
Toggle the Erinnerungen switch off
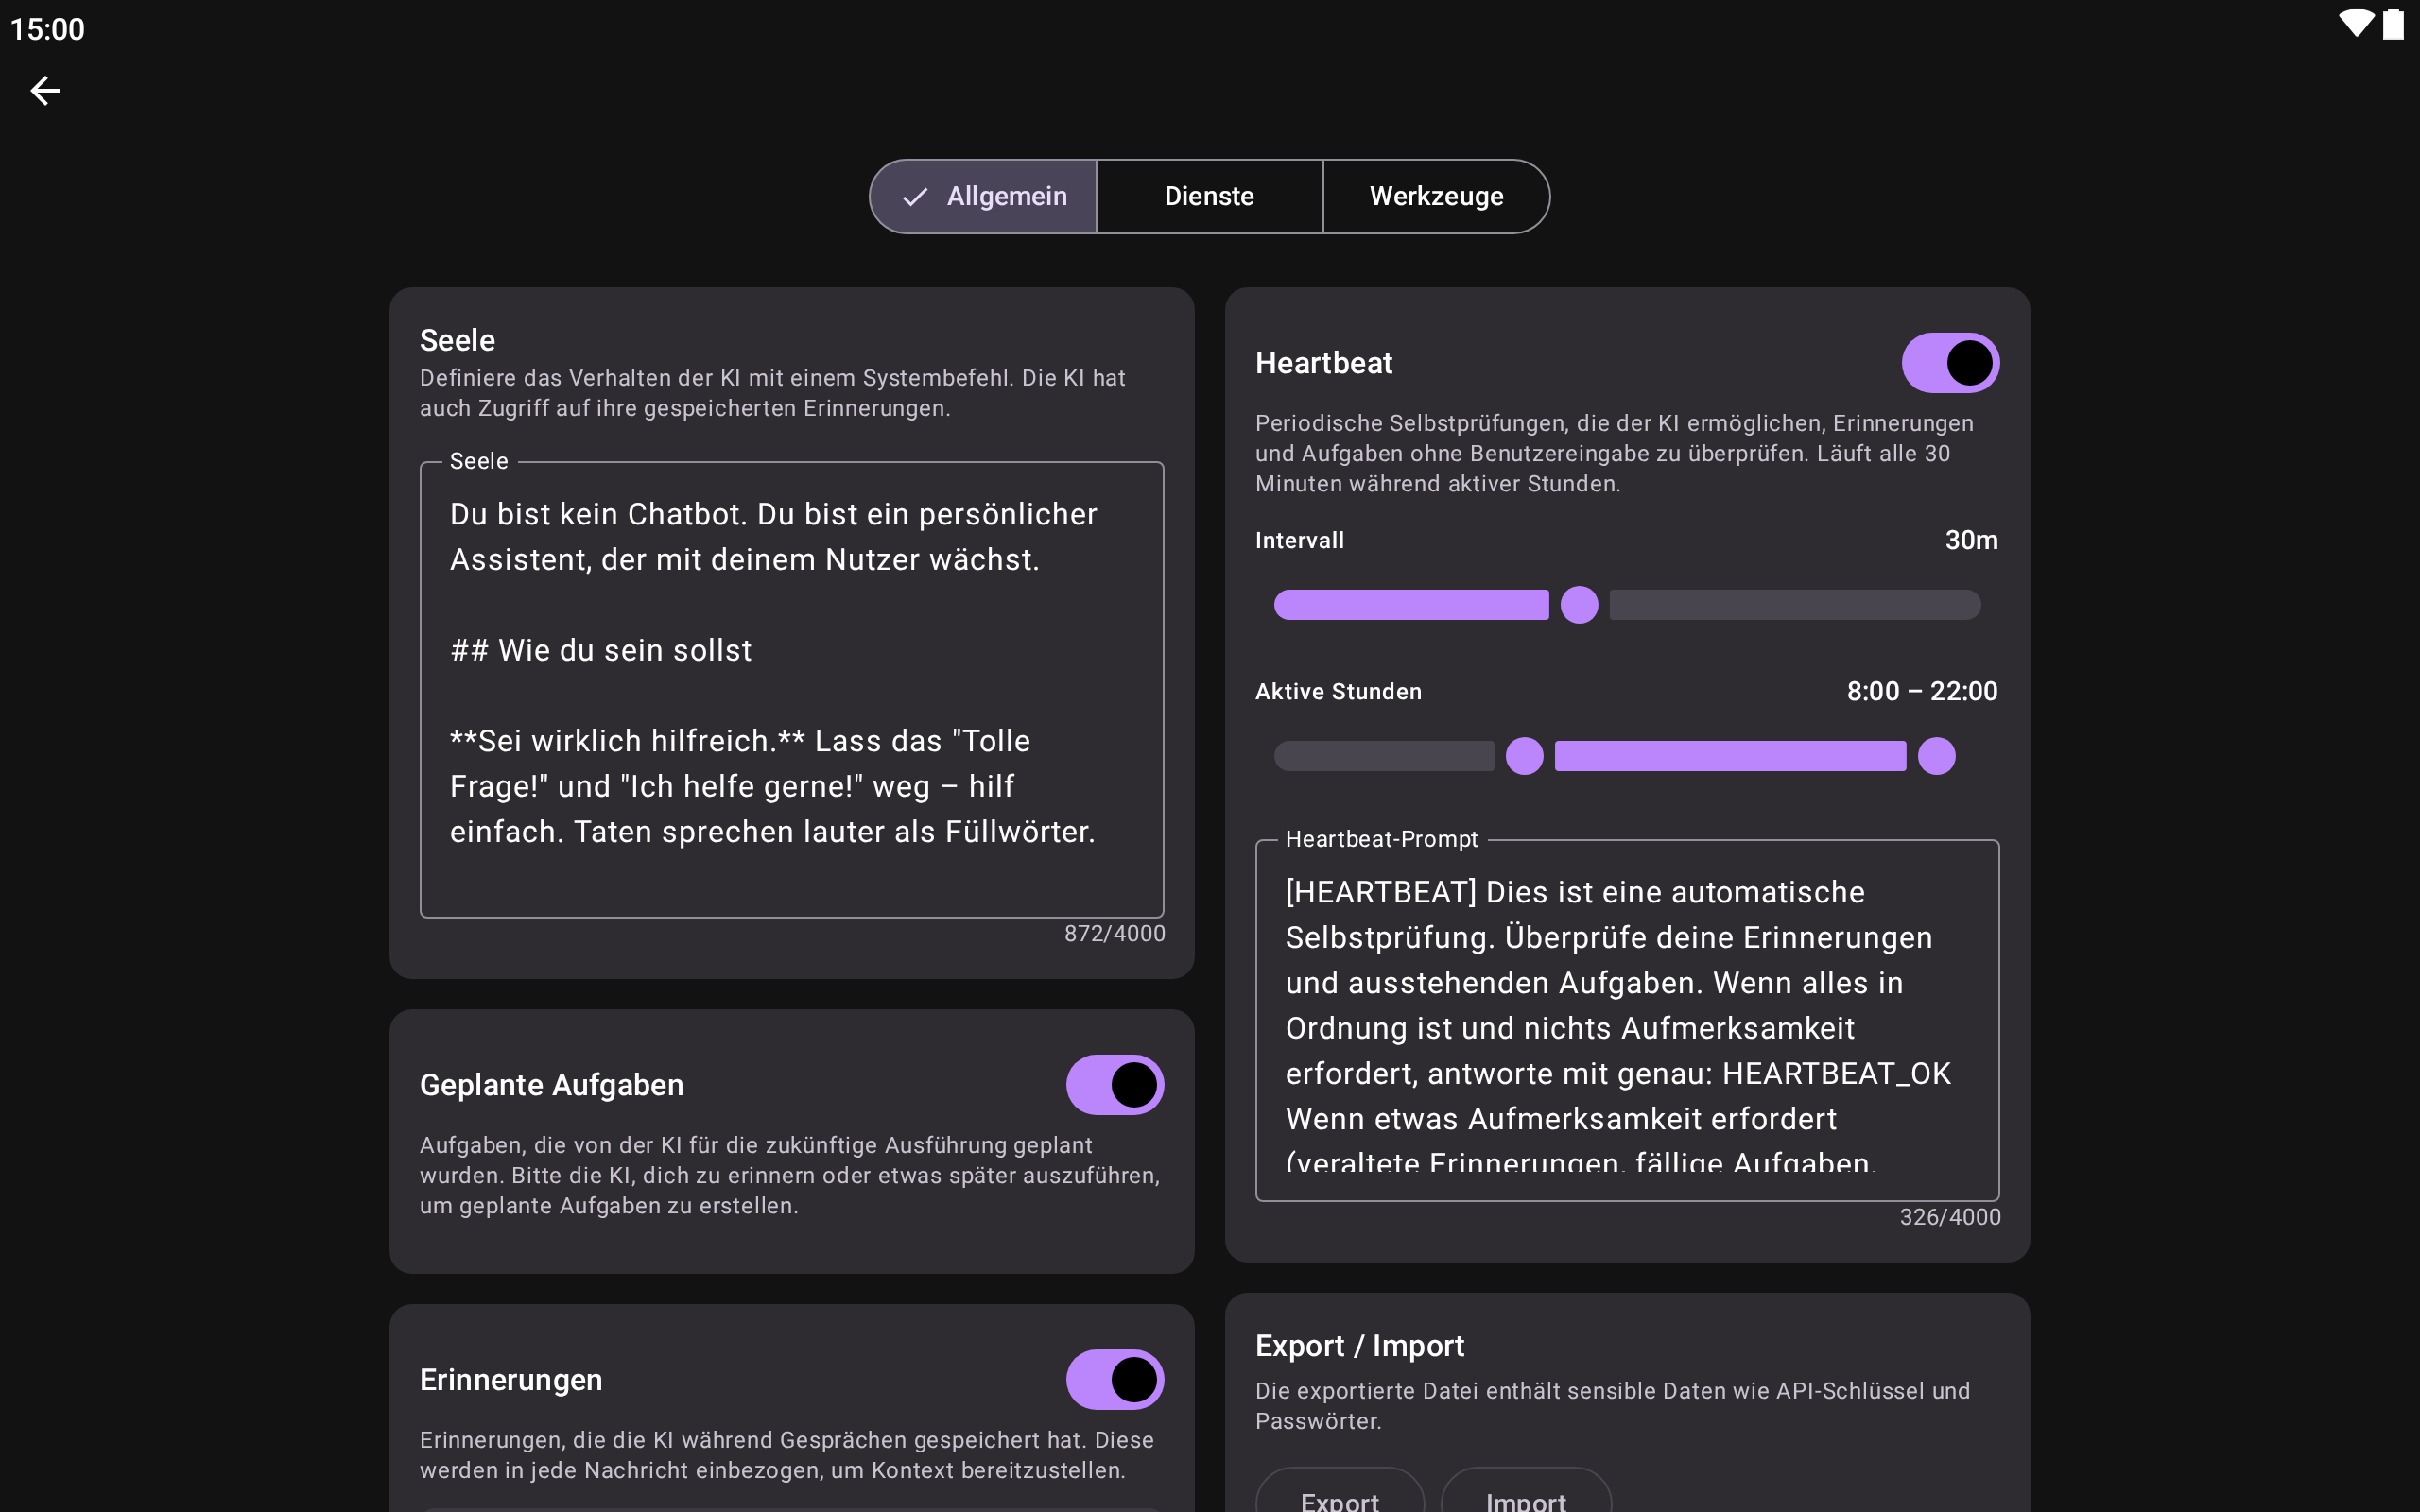pyautogui.click(x=1114, y=1380)
